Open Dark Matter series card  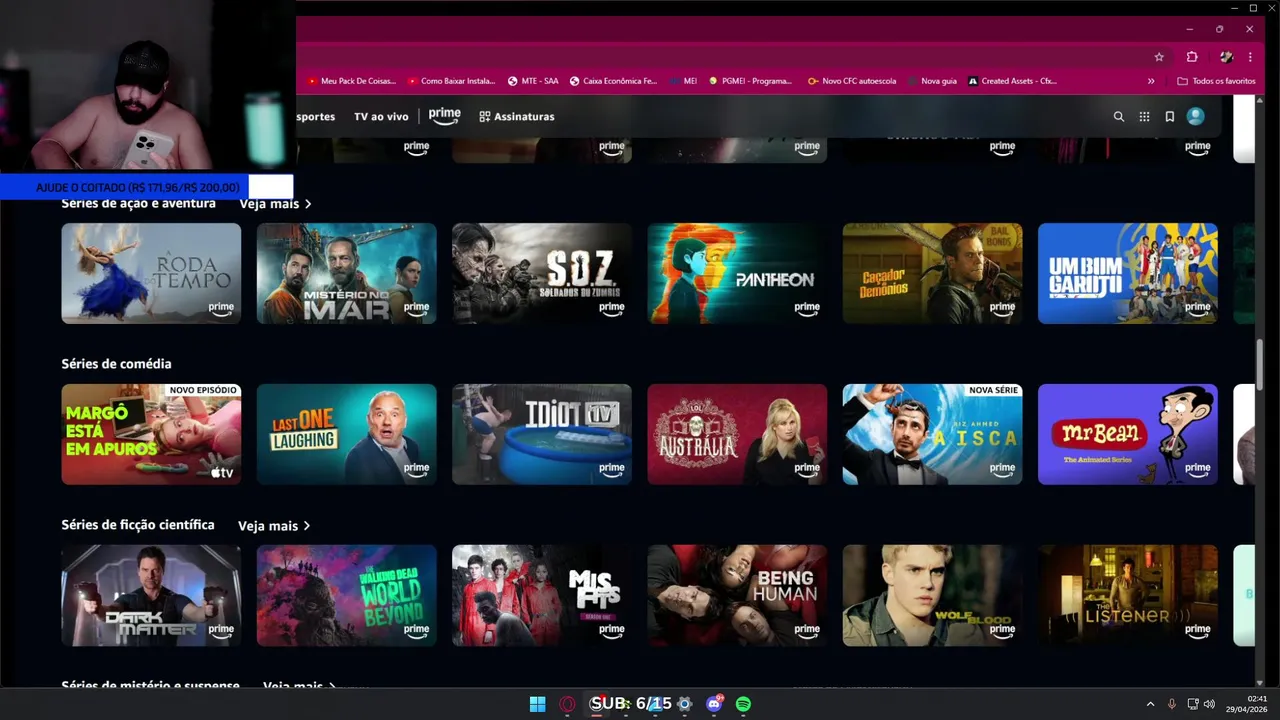(x=151, y=595)
